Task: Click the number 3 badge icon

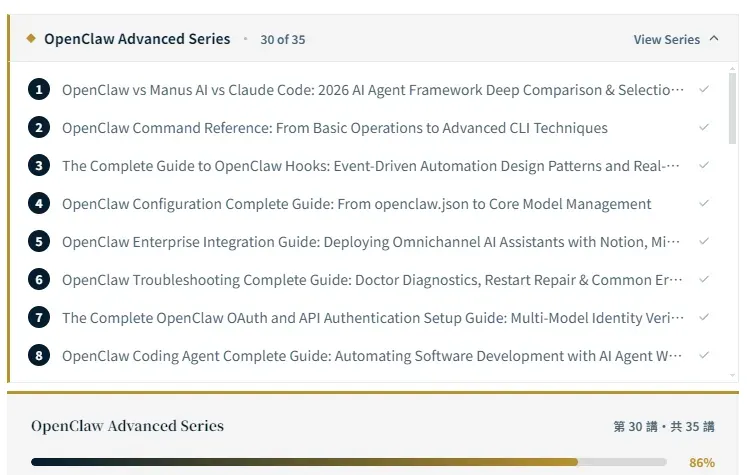Action: [x=39, y=166]
